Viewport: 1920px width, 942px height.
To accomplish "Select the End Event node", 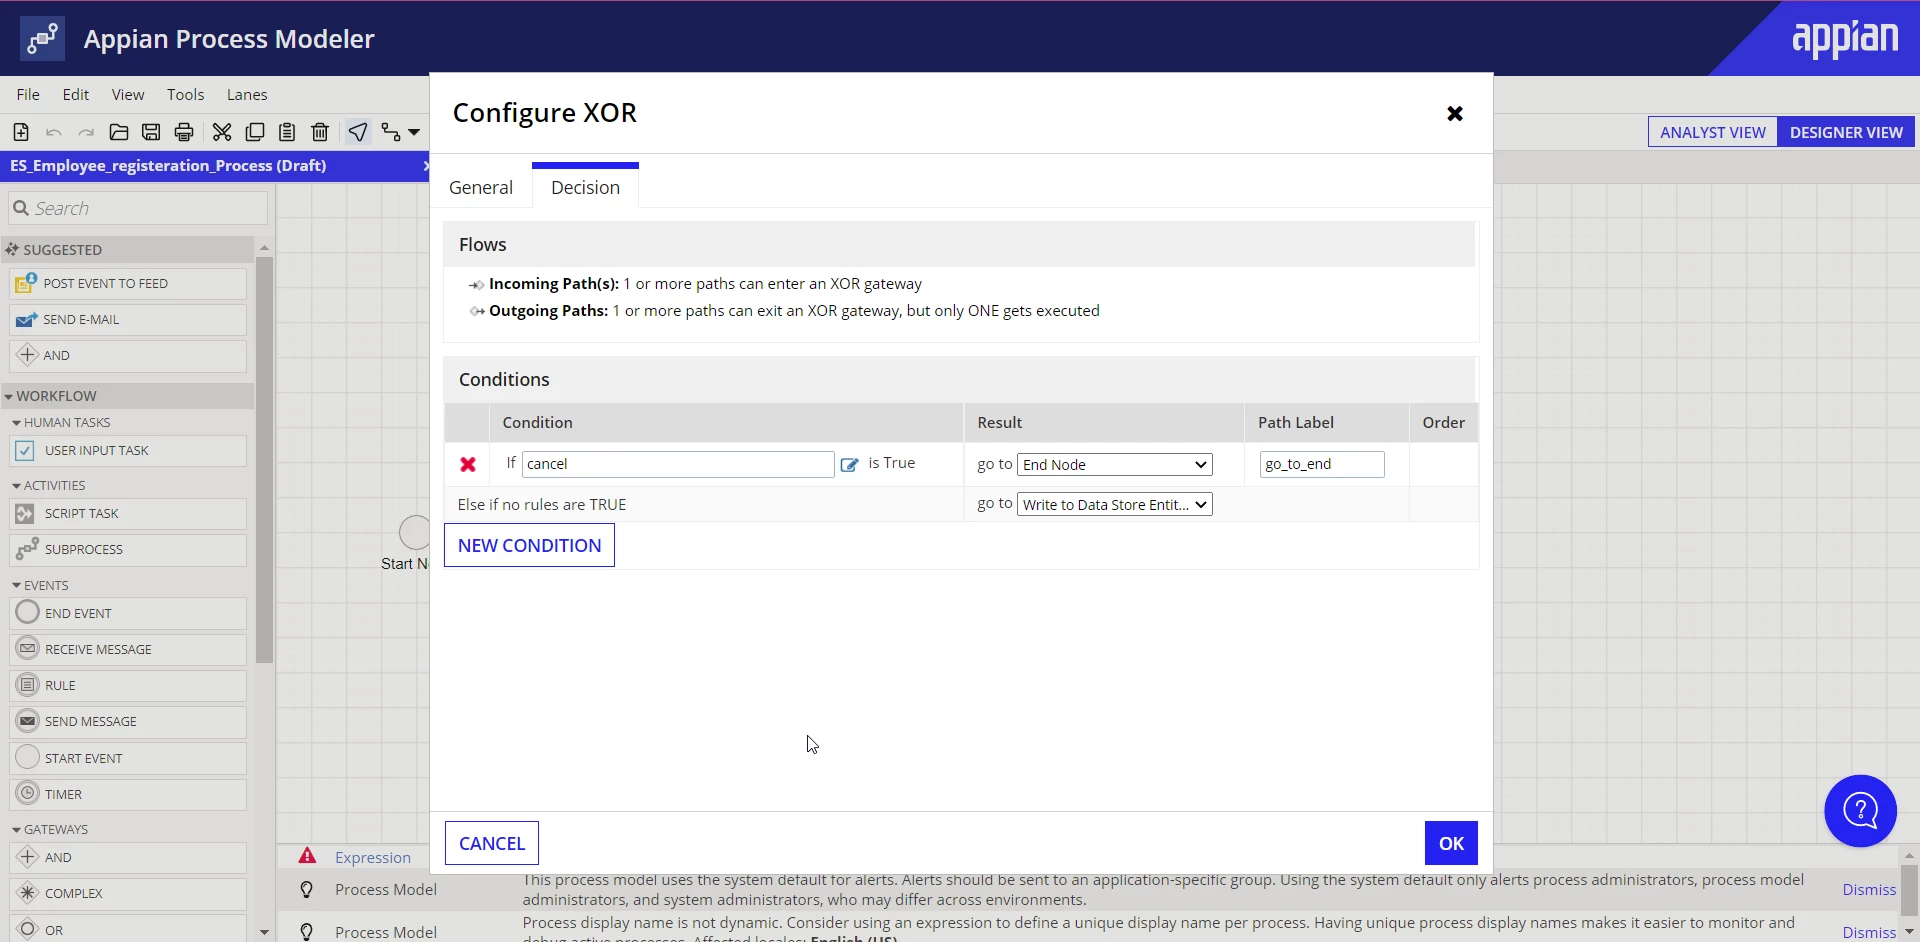I will [x=128, y=613].
